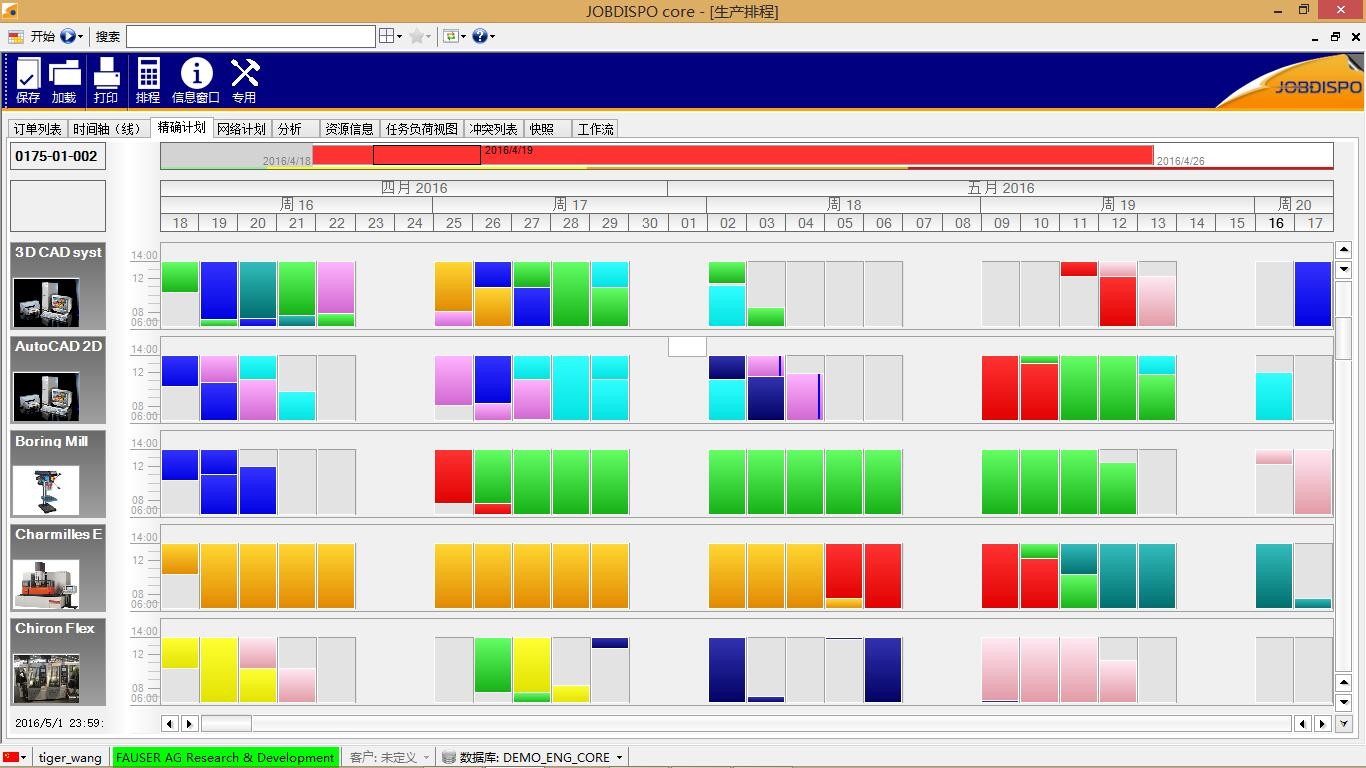Viewport: 1366px width, 768px height.
Task: Select the 任务负荷视图 tab
Action: (x=422, y=129)
